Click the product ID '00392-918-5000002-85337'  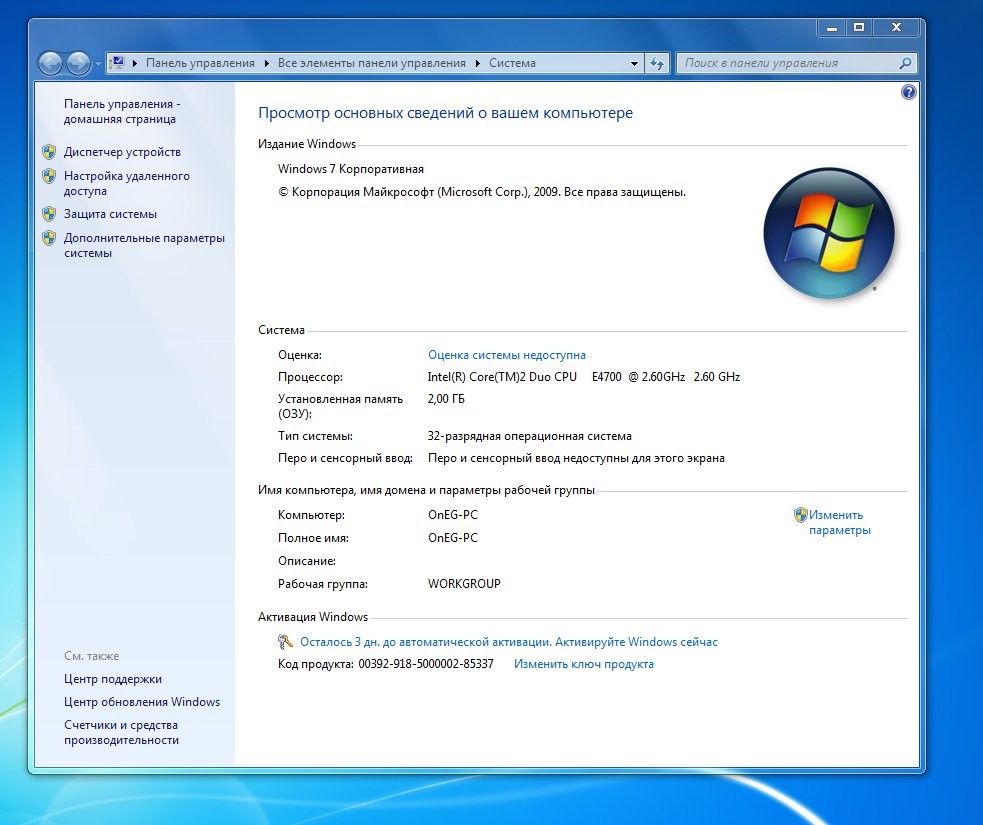426,664
